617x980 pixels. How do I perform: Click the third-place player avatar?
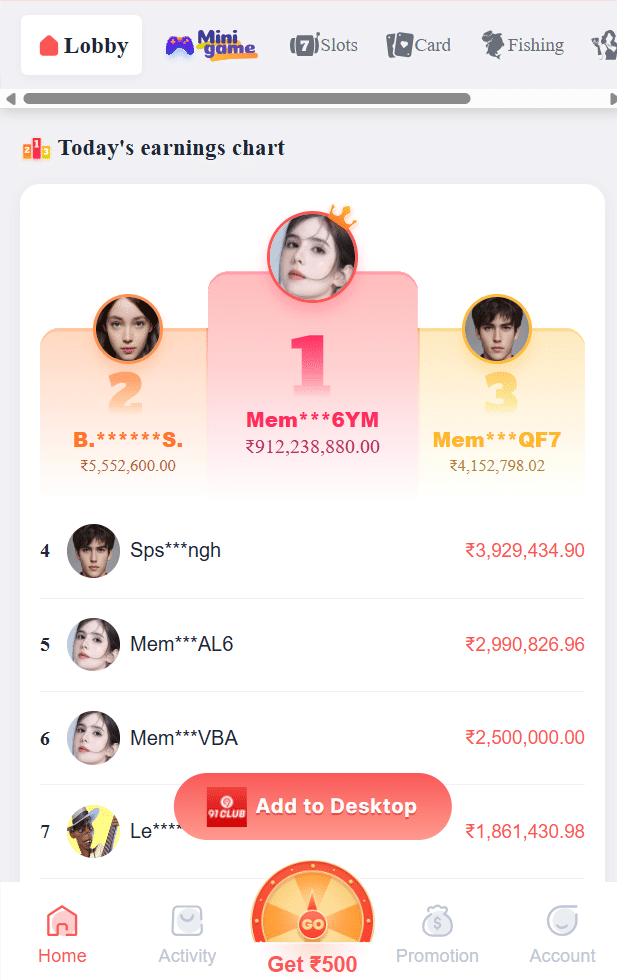click(497, 329)
